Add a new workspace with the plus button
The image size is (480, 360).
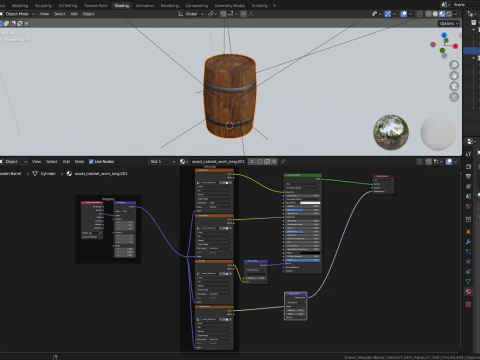[274, 5]
